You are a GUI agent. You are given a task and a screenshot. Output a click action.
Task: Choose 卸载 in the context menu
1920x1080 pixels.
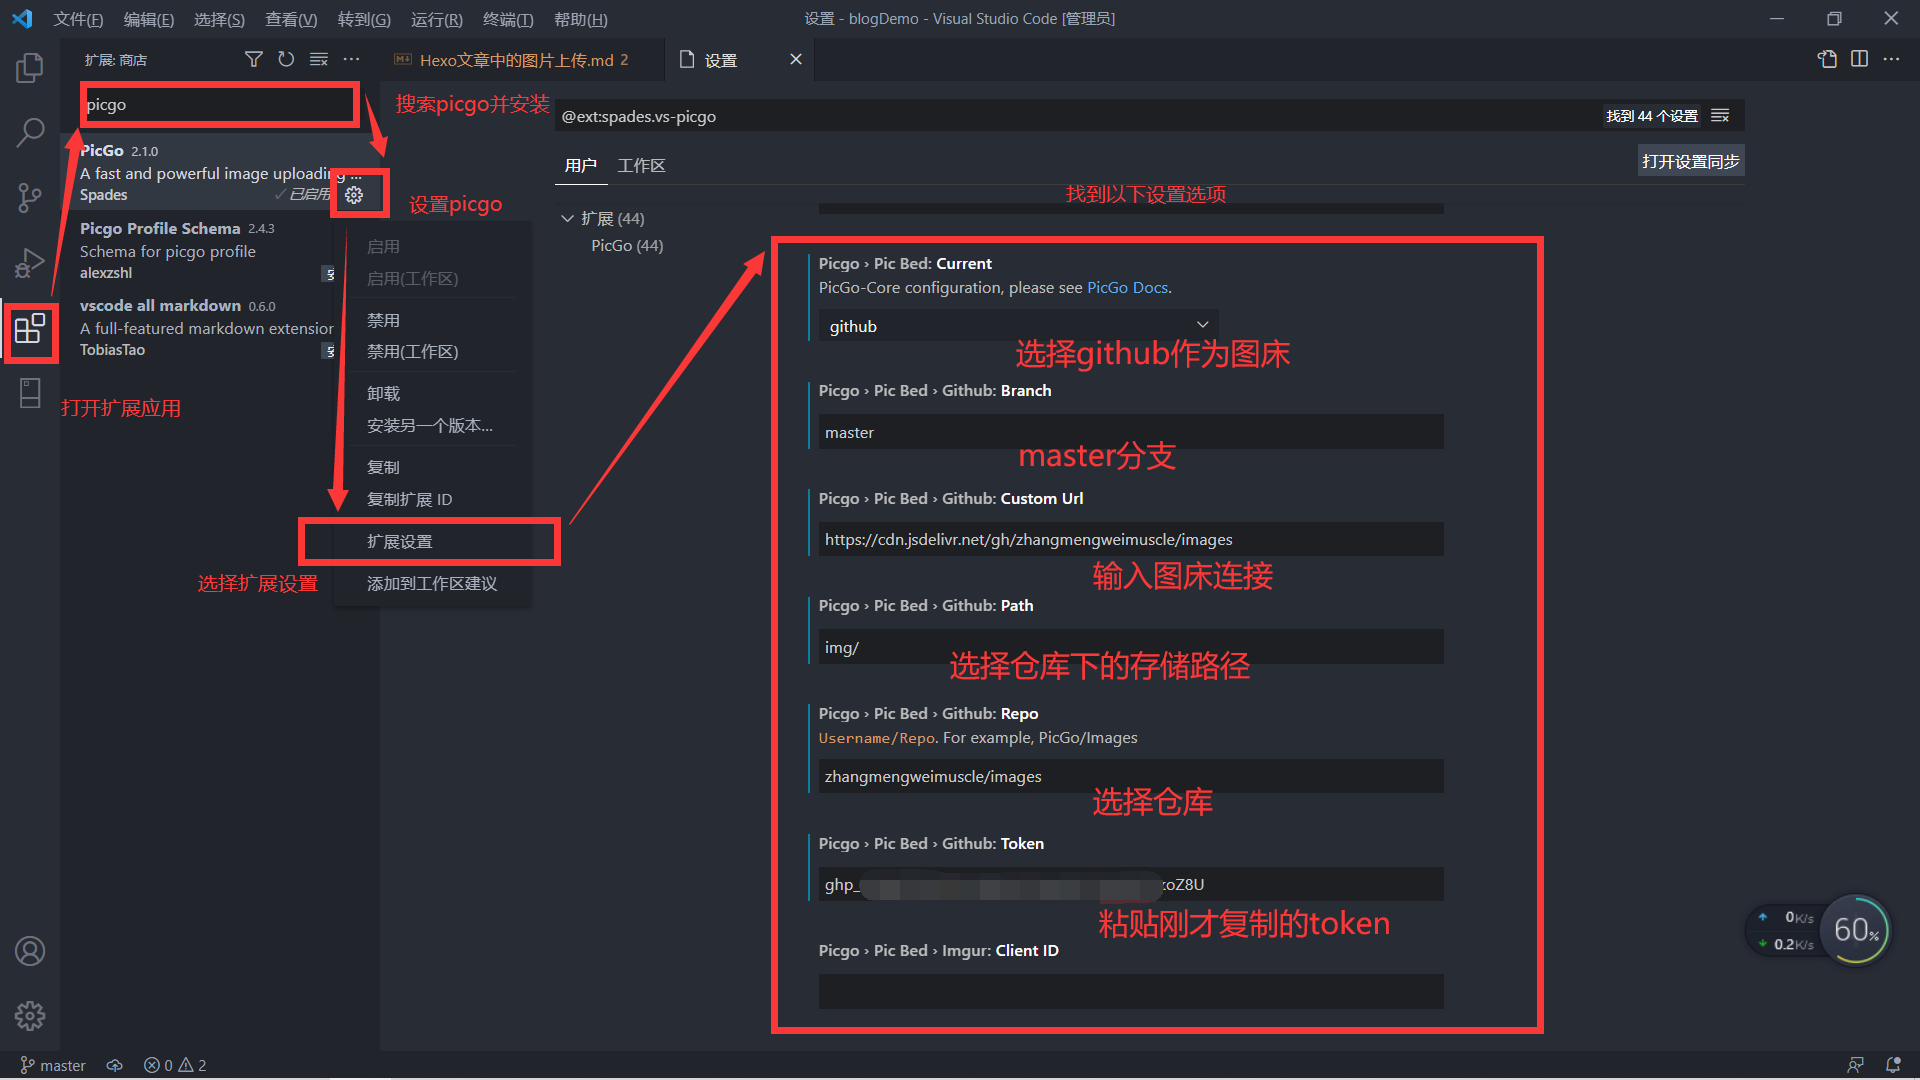(433, 394)
